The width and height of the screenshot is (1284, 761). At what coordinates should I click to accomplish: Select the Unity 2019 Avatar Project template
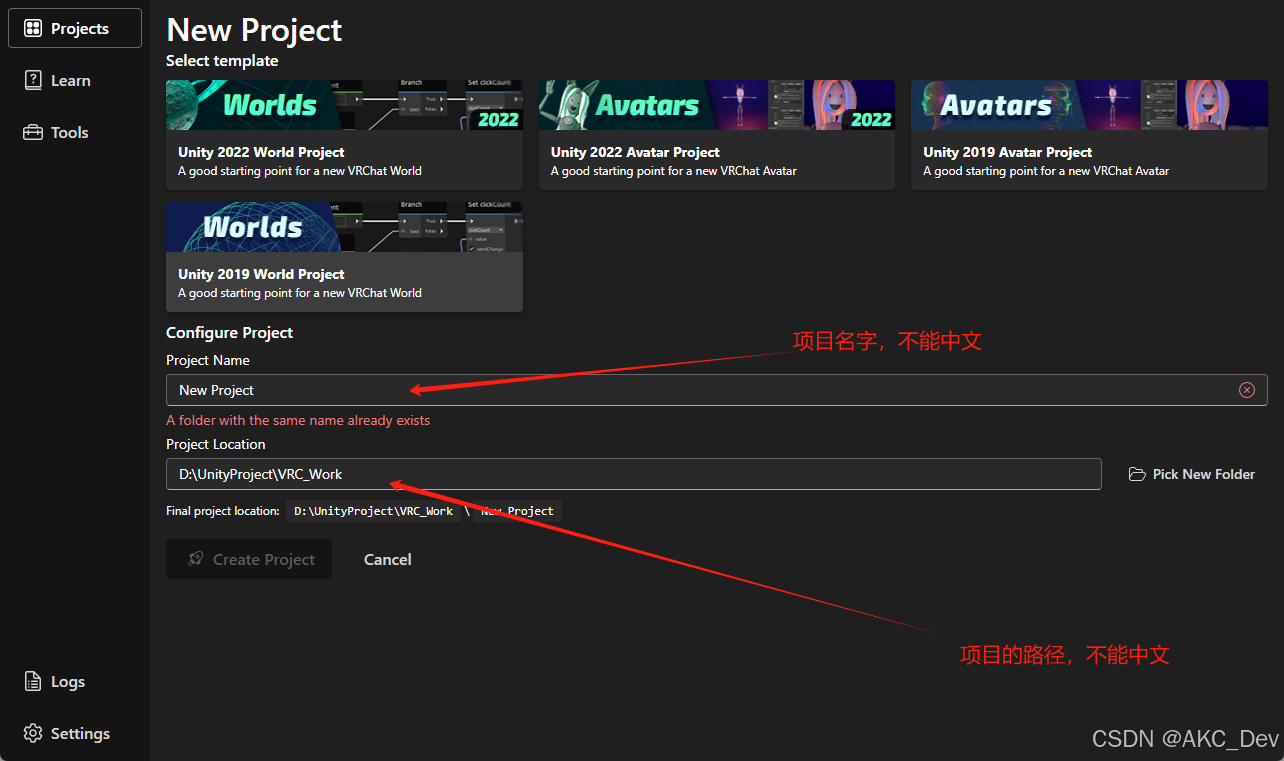coord(1089,135)
